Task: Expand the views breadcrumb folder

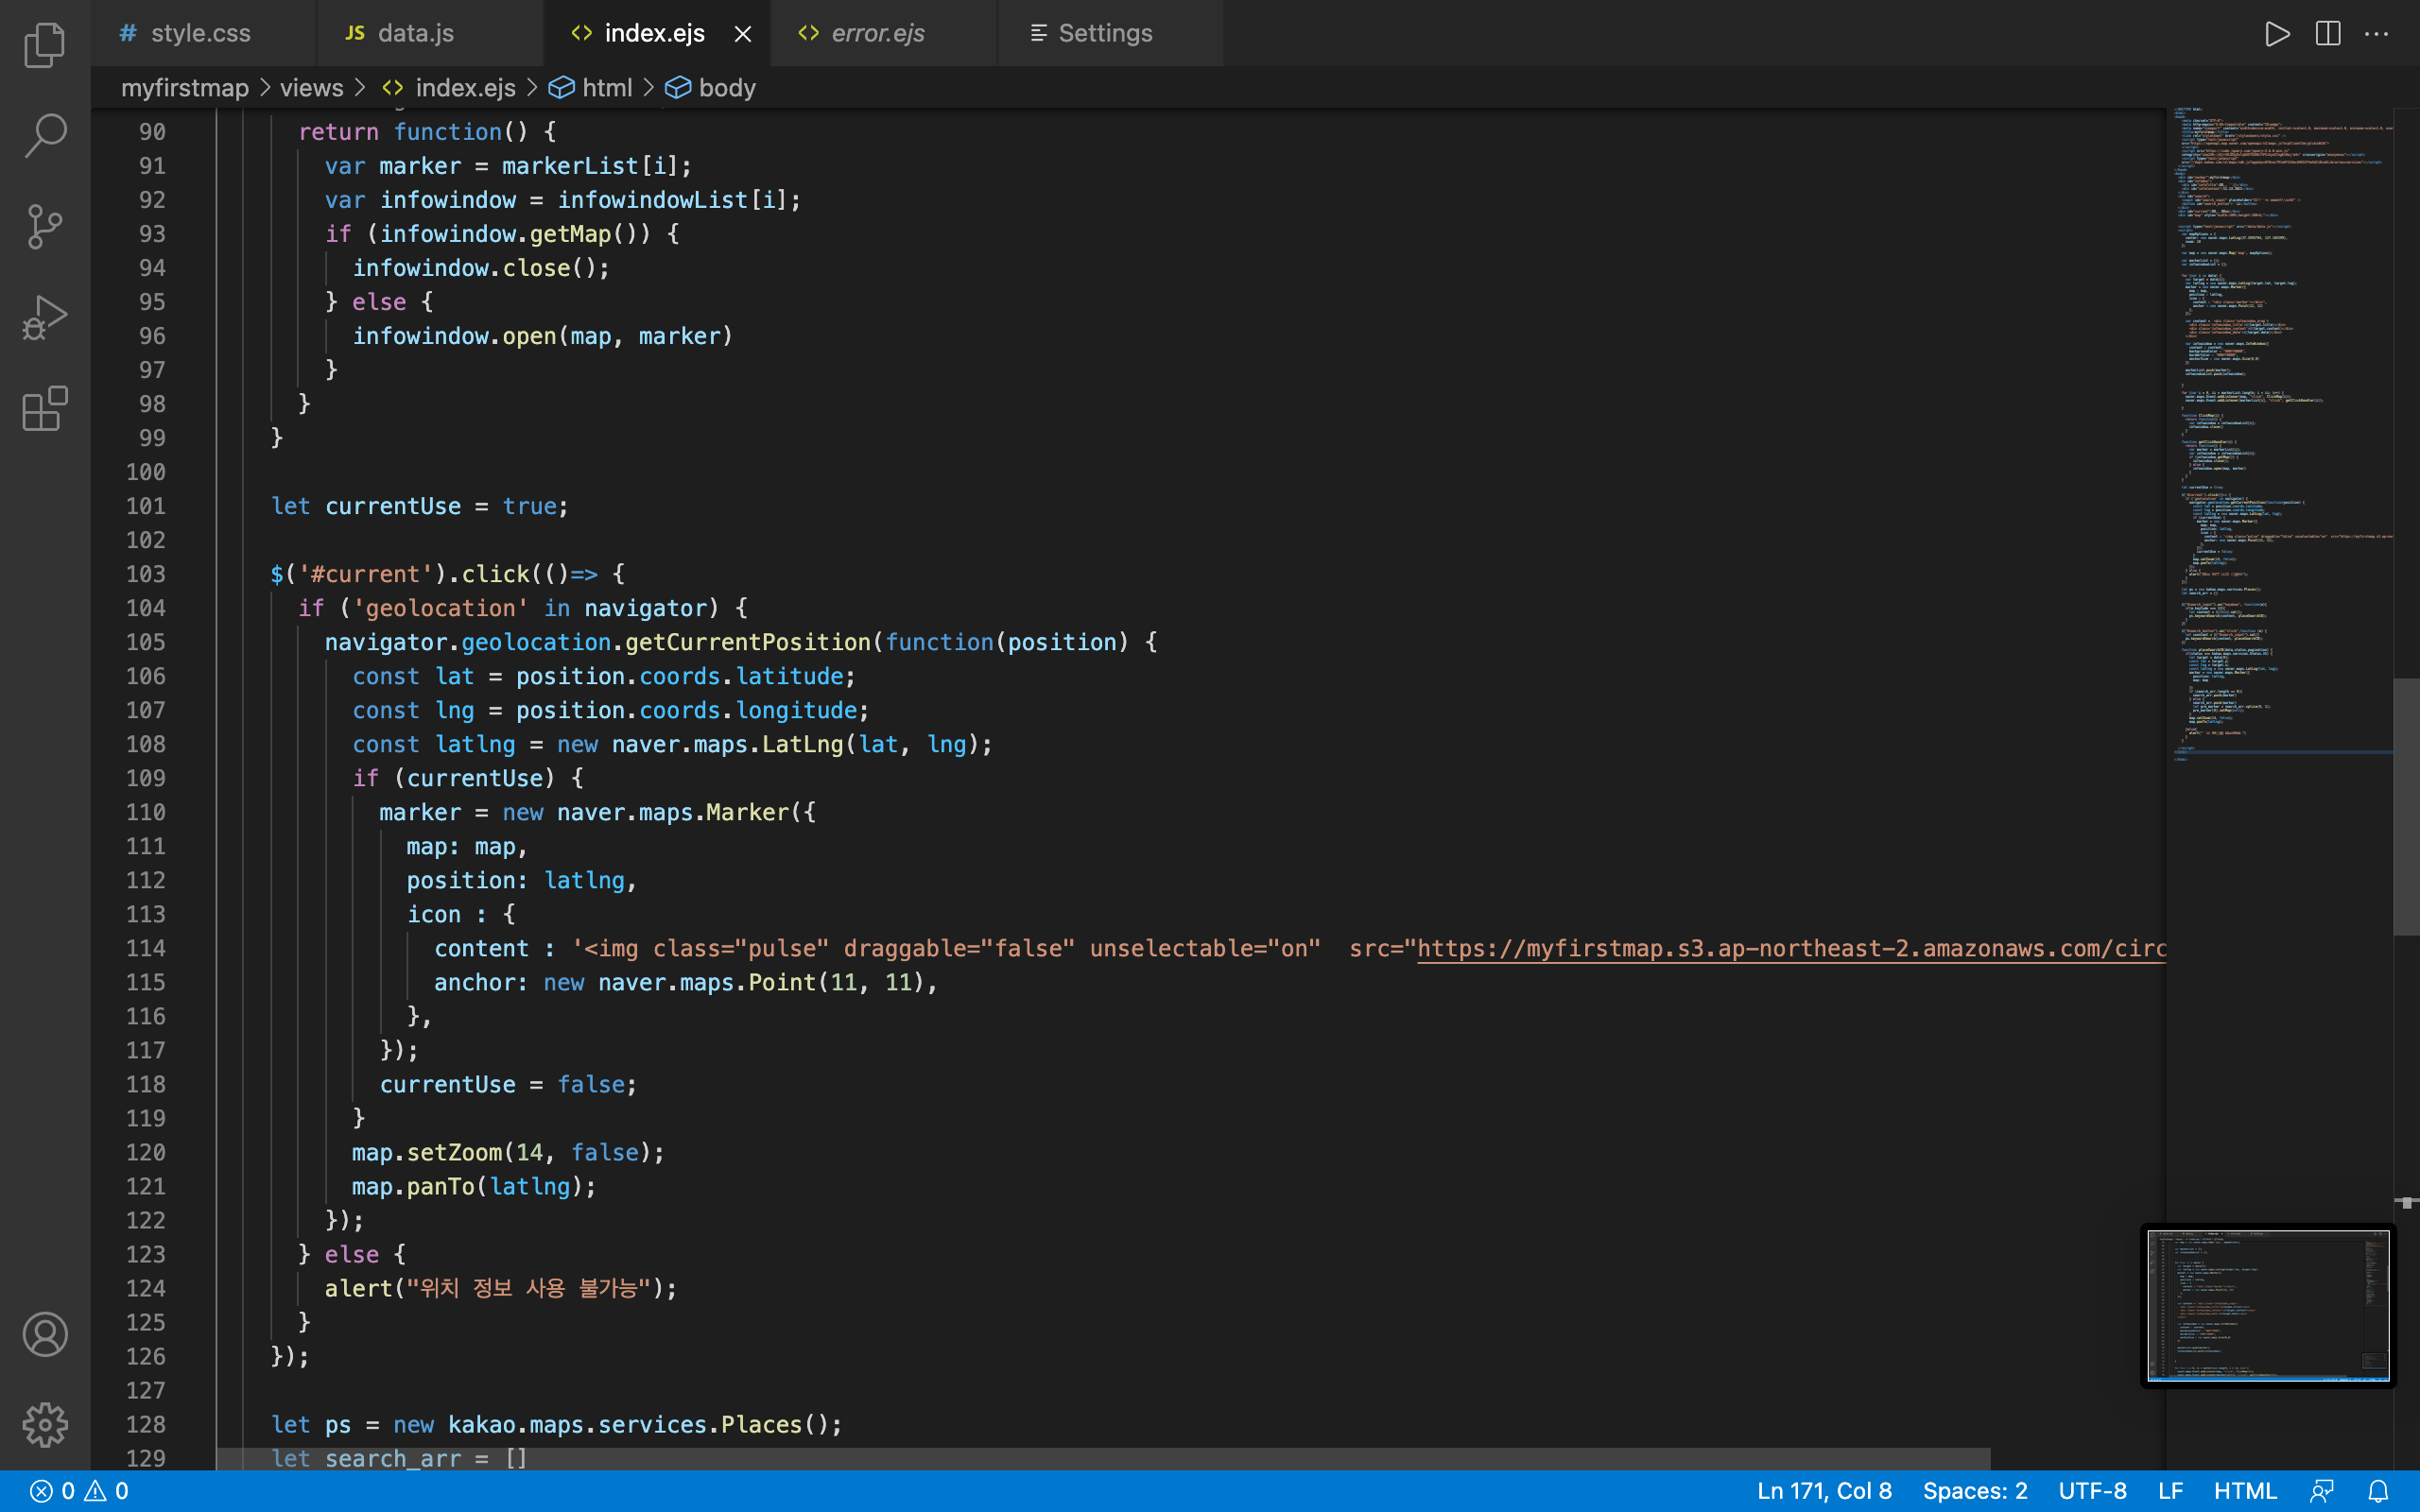Action: [311, 88]
